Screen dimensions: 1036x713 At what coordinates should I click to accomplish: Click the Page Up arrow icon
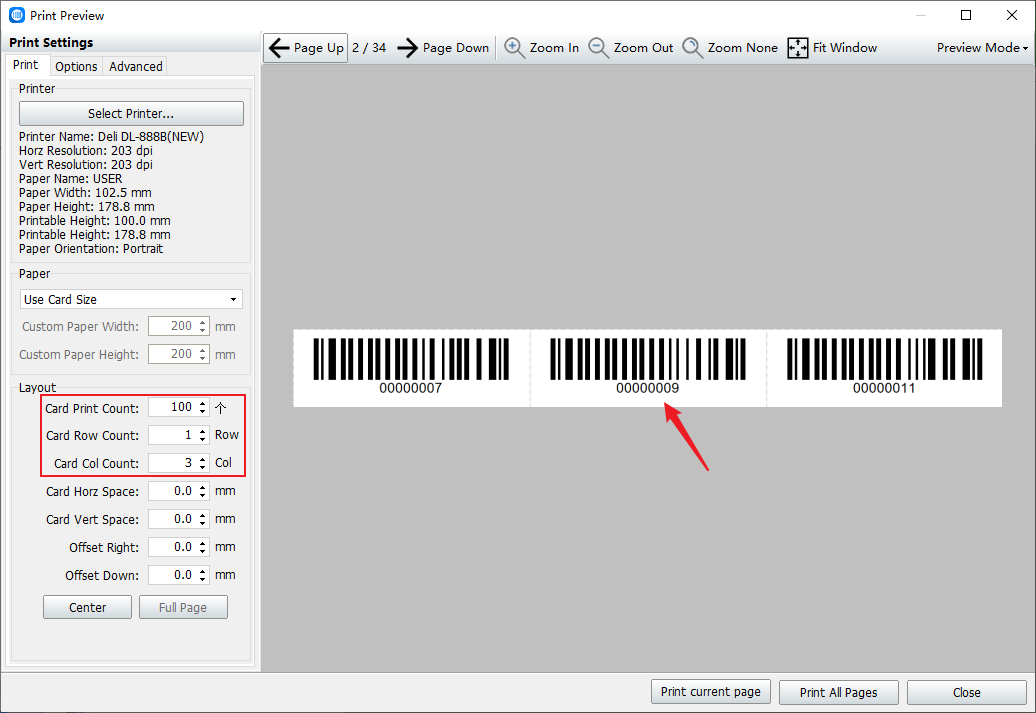point(279,48)
